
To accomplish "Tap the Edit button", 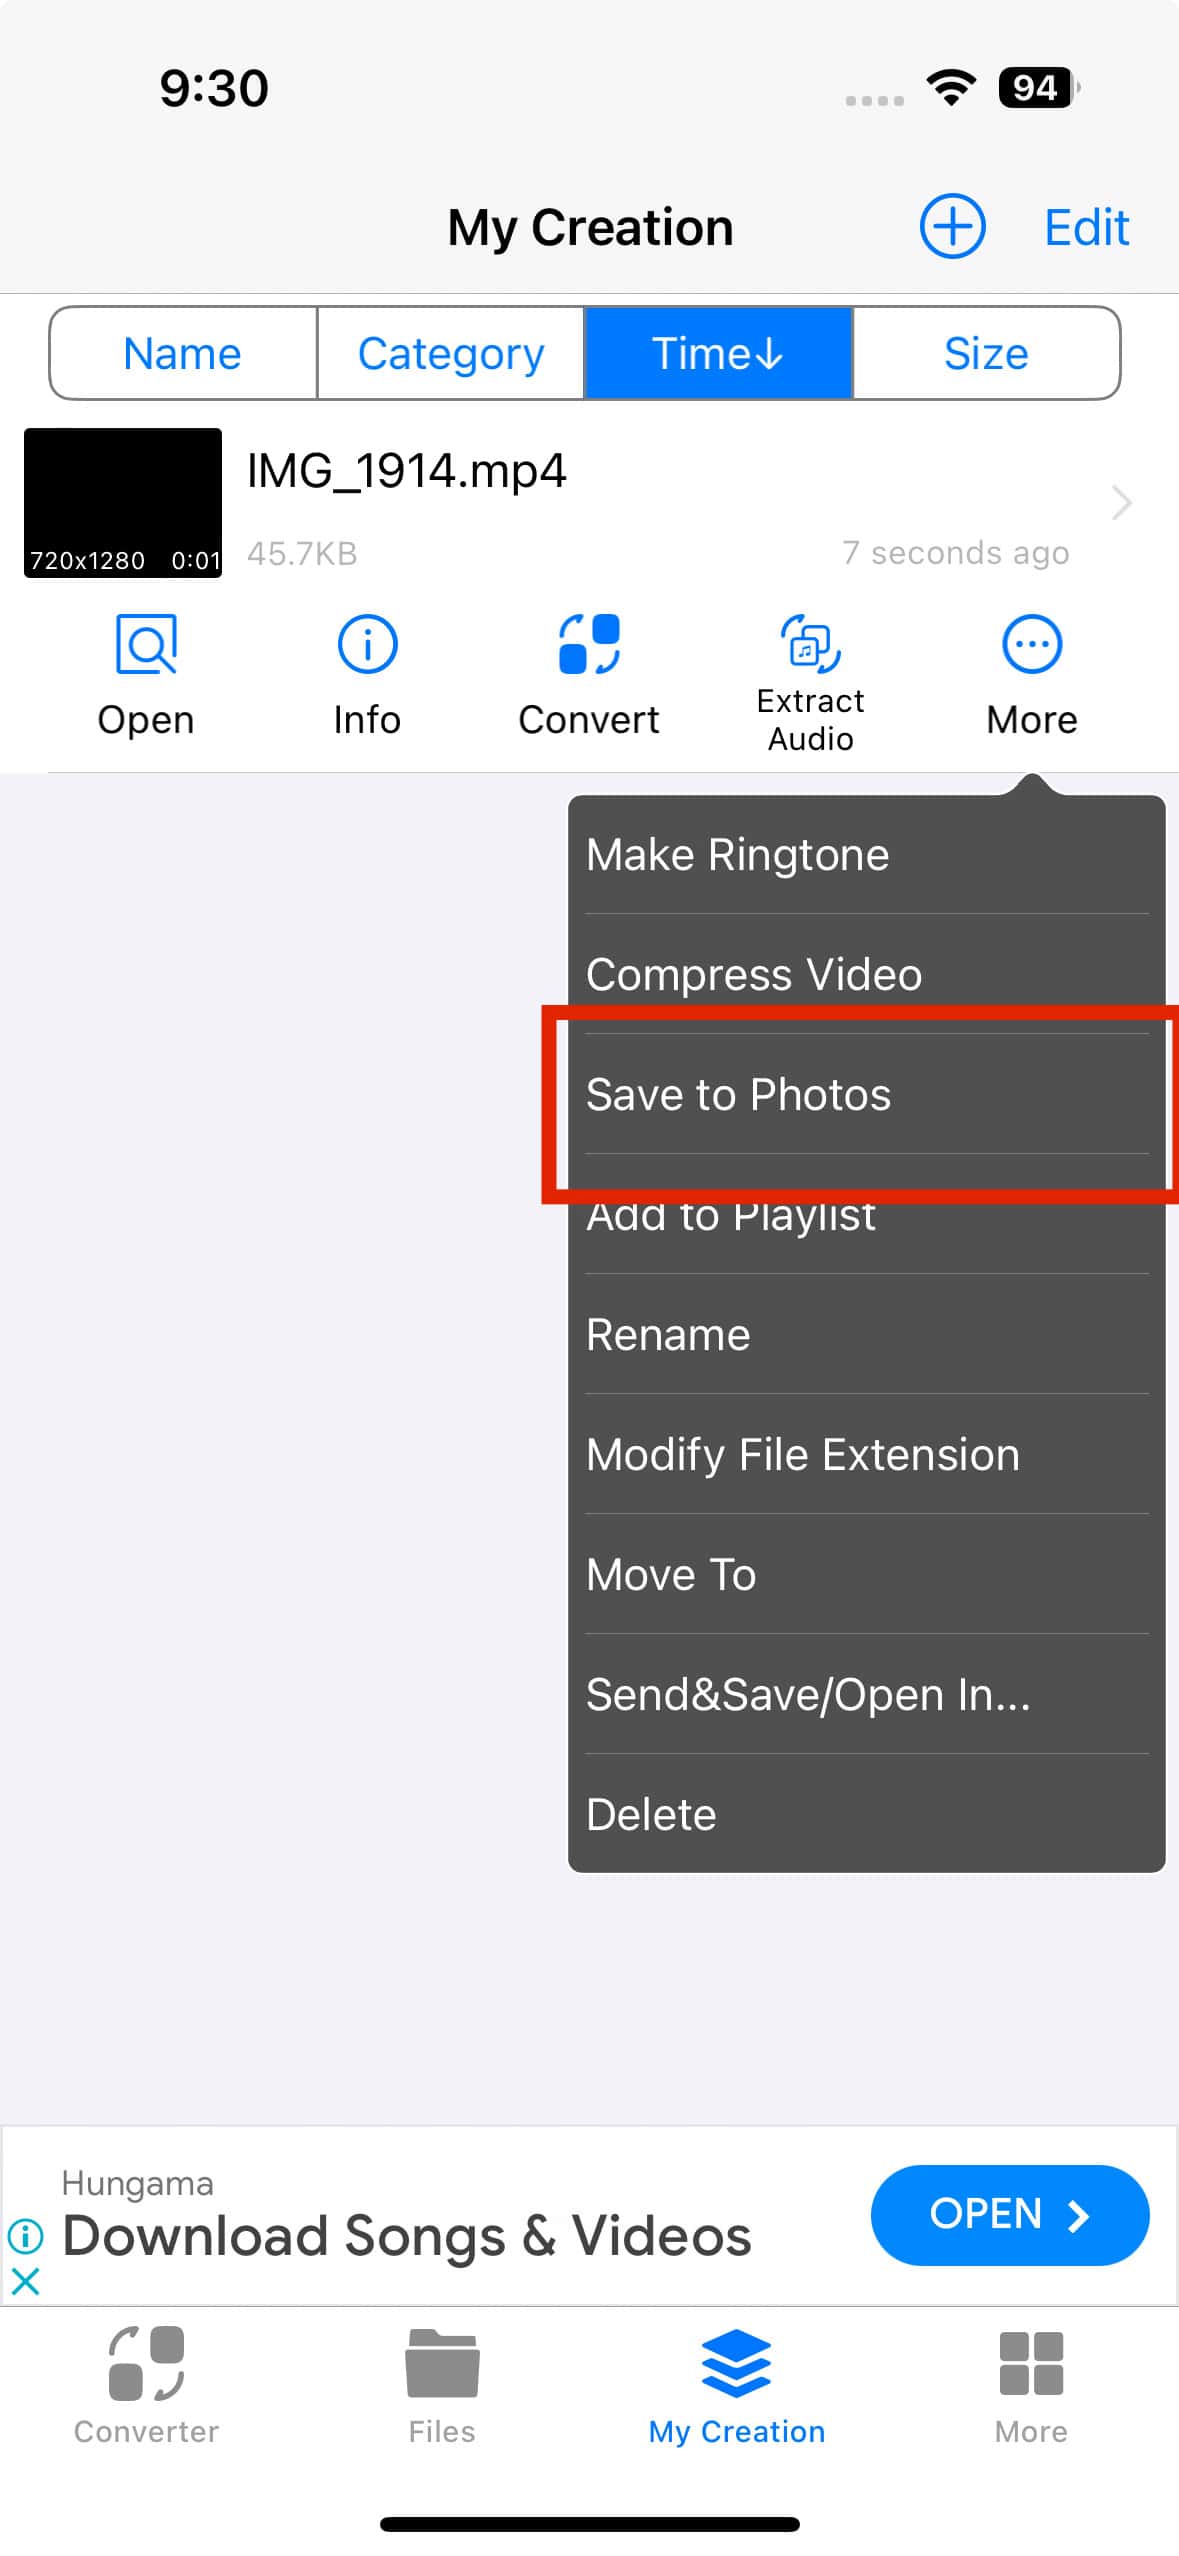I will [x=1086, y=228].
